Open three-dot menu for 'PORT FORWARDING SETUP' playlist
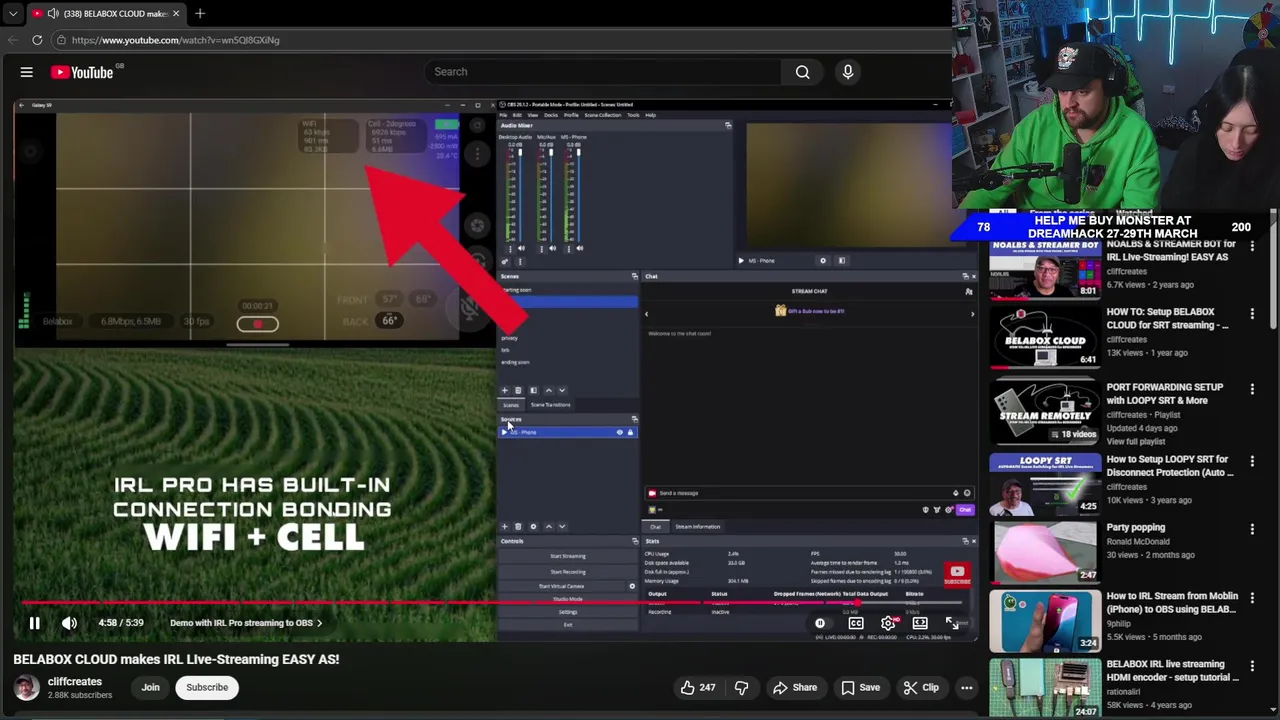The height and width of the screenshot is (720, 1280). point(1252,389)
